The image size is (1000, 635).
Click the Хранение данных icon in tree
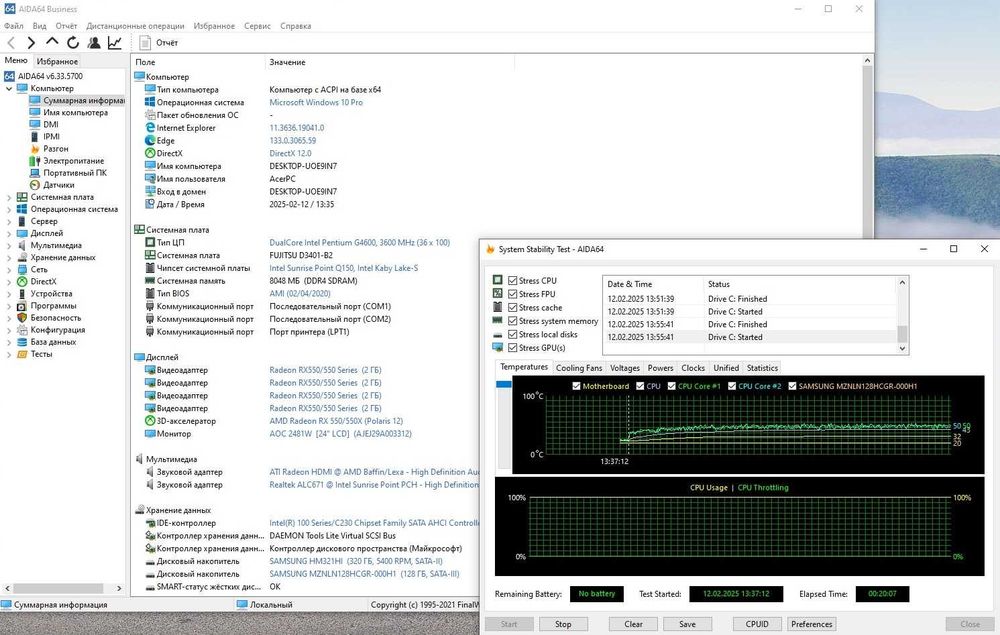[x=22, y=258]
